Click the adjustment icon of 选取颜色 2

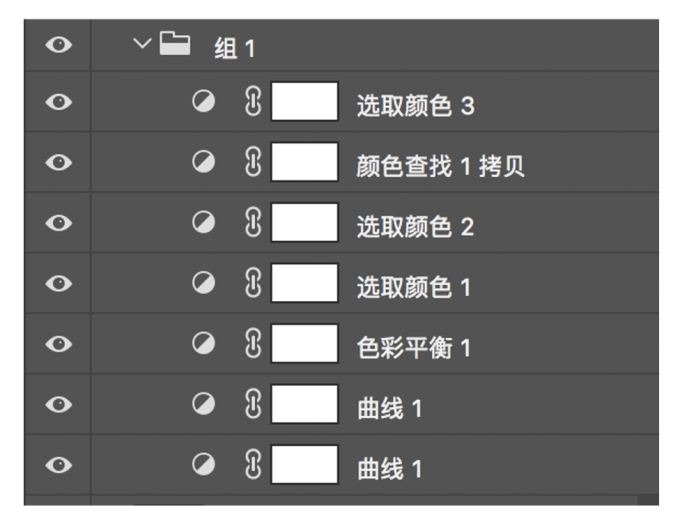coord(203,224)
